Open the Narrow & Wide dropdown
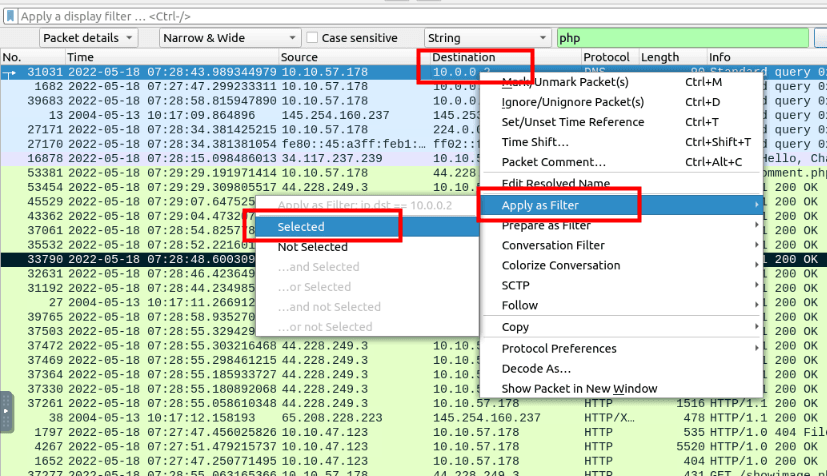This screenshot has height=476, width=827. [229, 38]
